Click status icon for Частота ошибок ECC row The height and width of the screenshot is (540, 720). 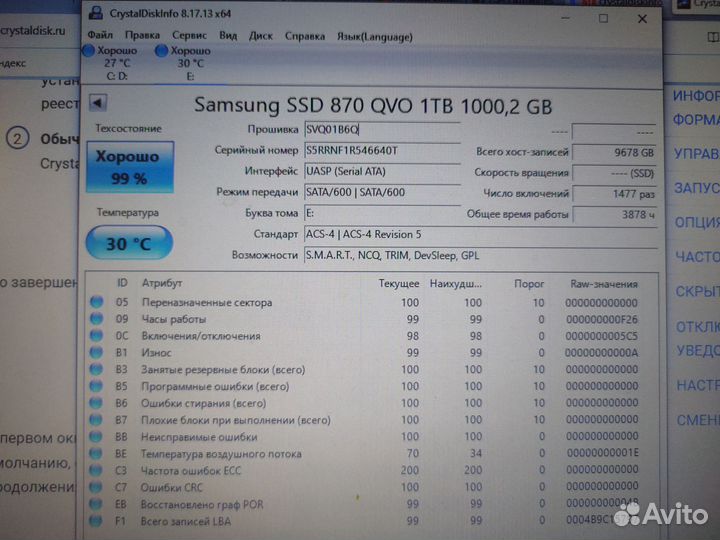pos(96,470)
